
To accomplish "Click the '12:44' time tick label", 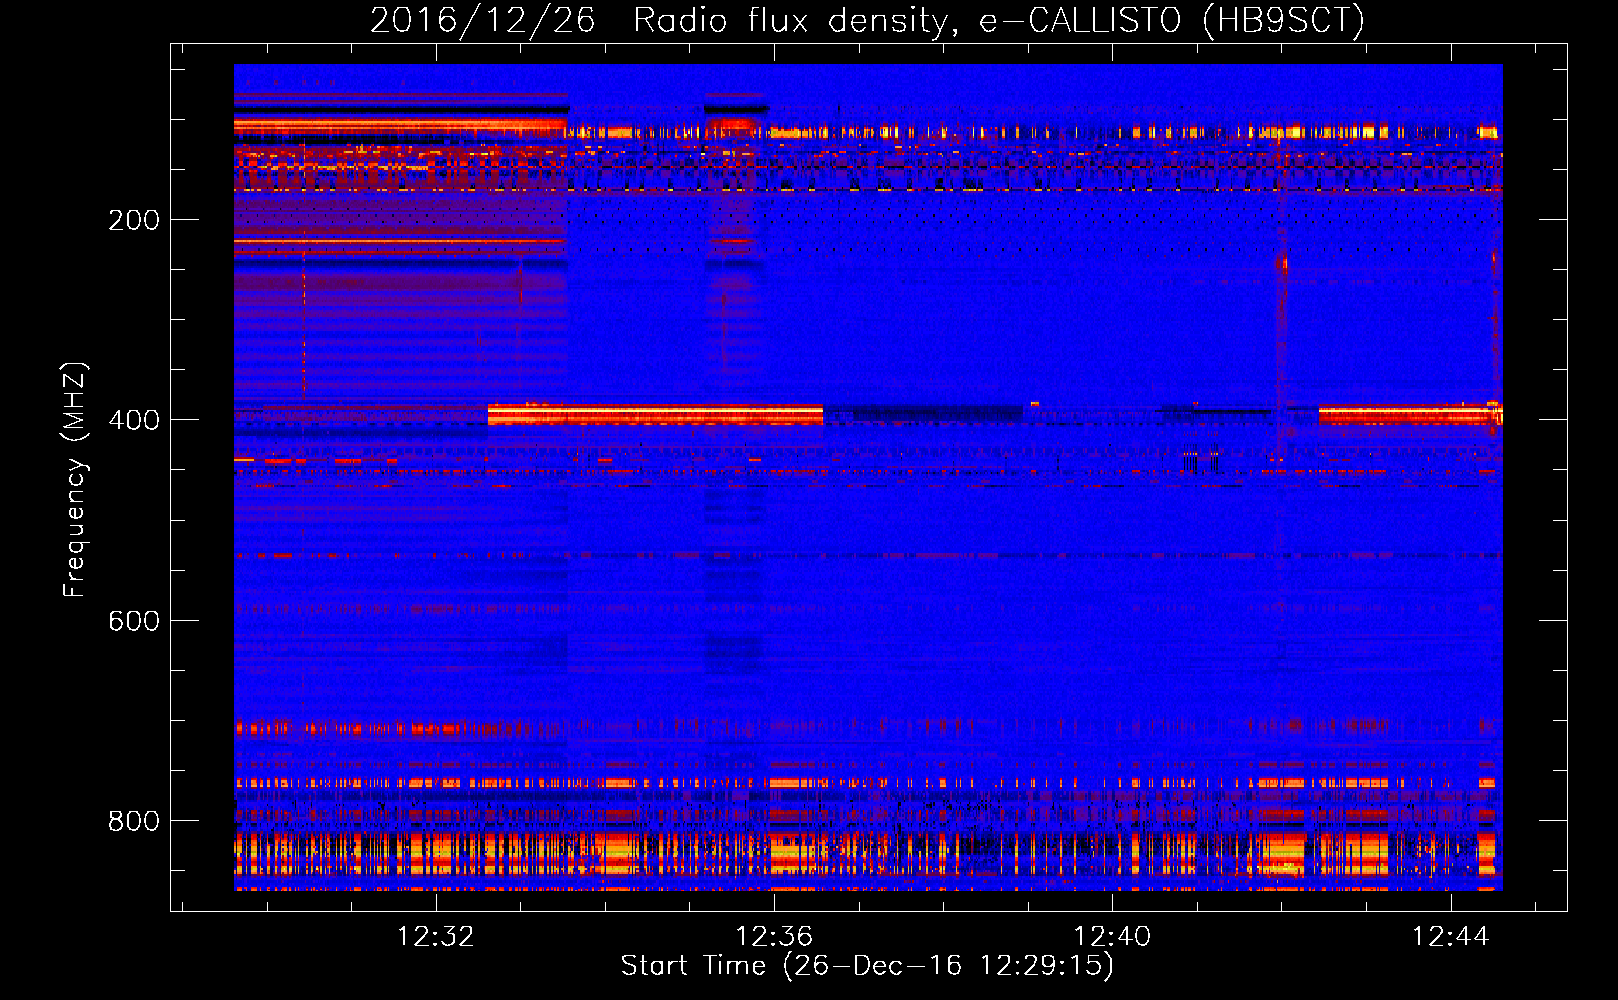I will tap(1450, 937).
